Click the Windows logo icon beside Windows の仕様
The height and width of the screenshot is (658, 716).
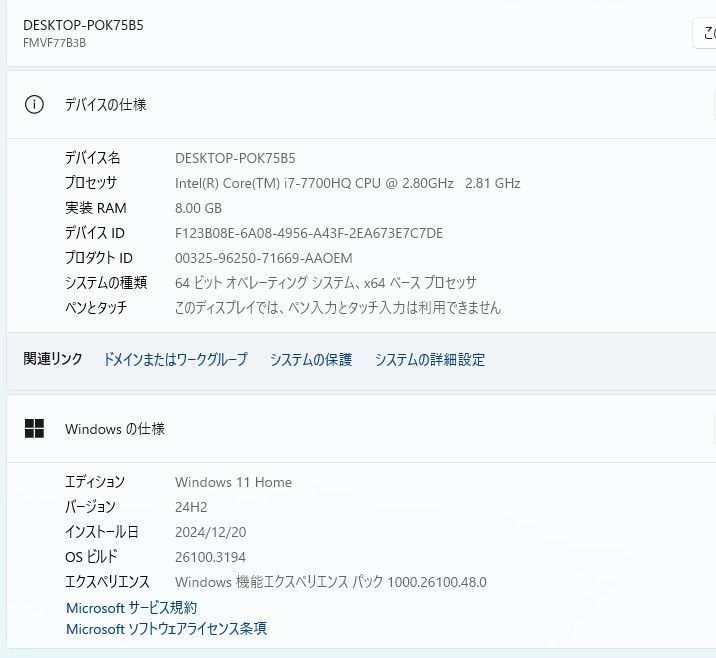pyautogui.click(x=34, y=429)
